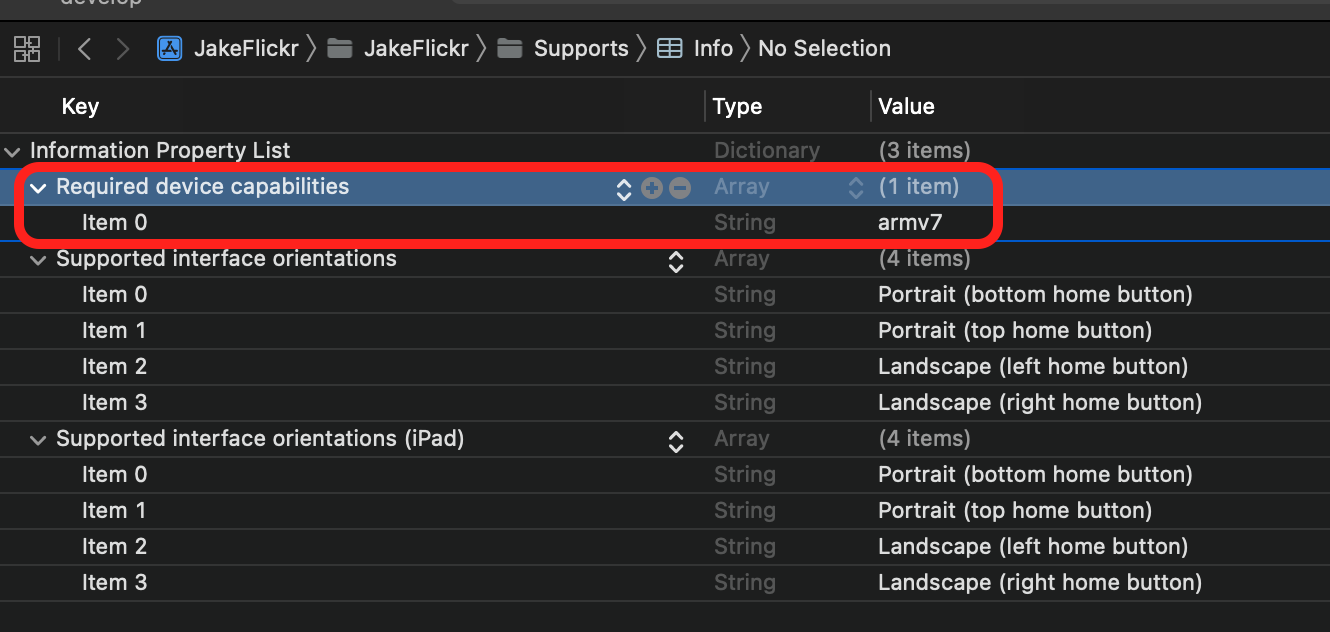1330x632 pixels.
Task: Go back with the left arrow
Action: (84, 48)
